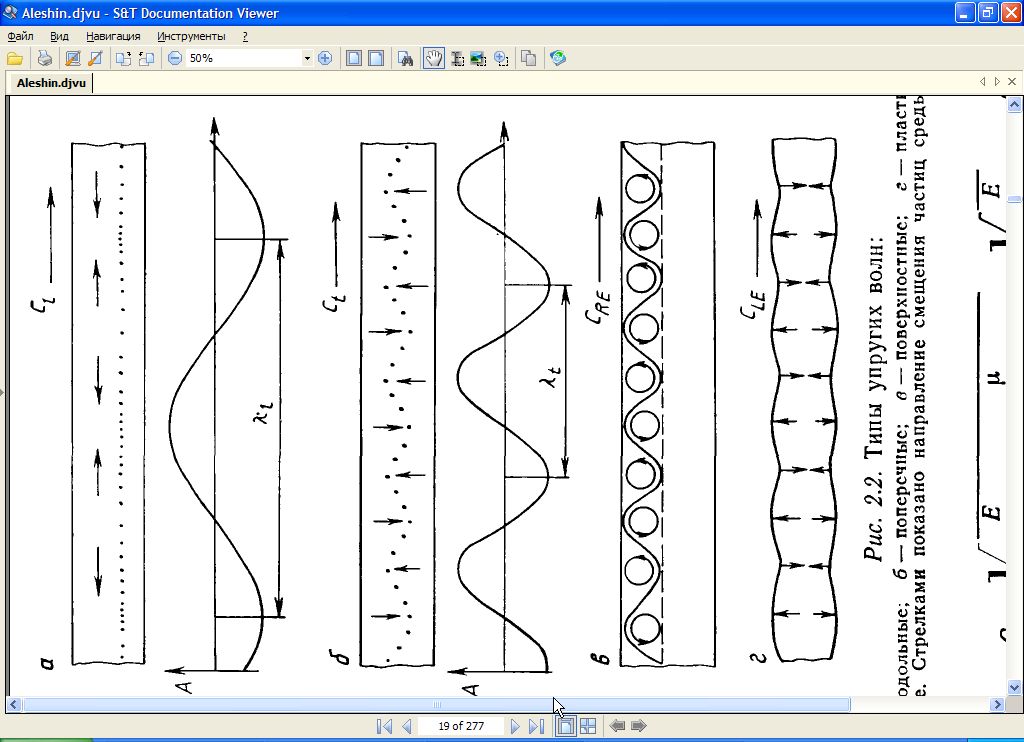Restore down the viewer window
Viewport: 1024px width, 742px height.
(x=987, y=12)
